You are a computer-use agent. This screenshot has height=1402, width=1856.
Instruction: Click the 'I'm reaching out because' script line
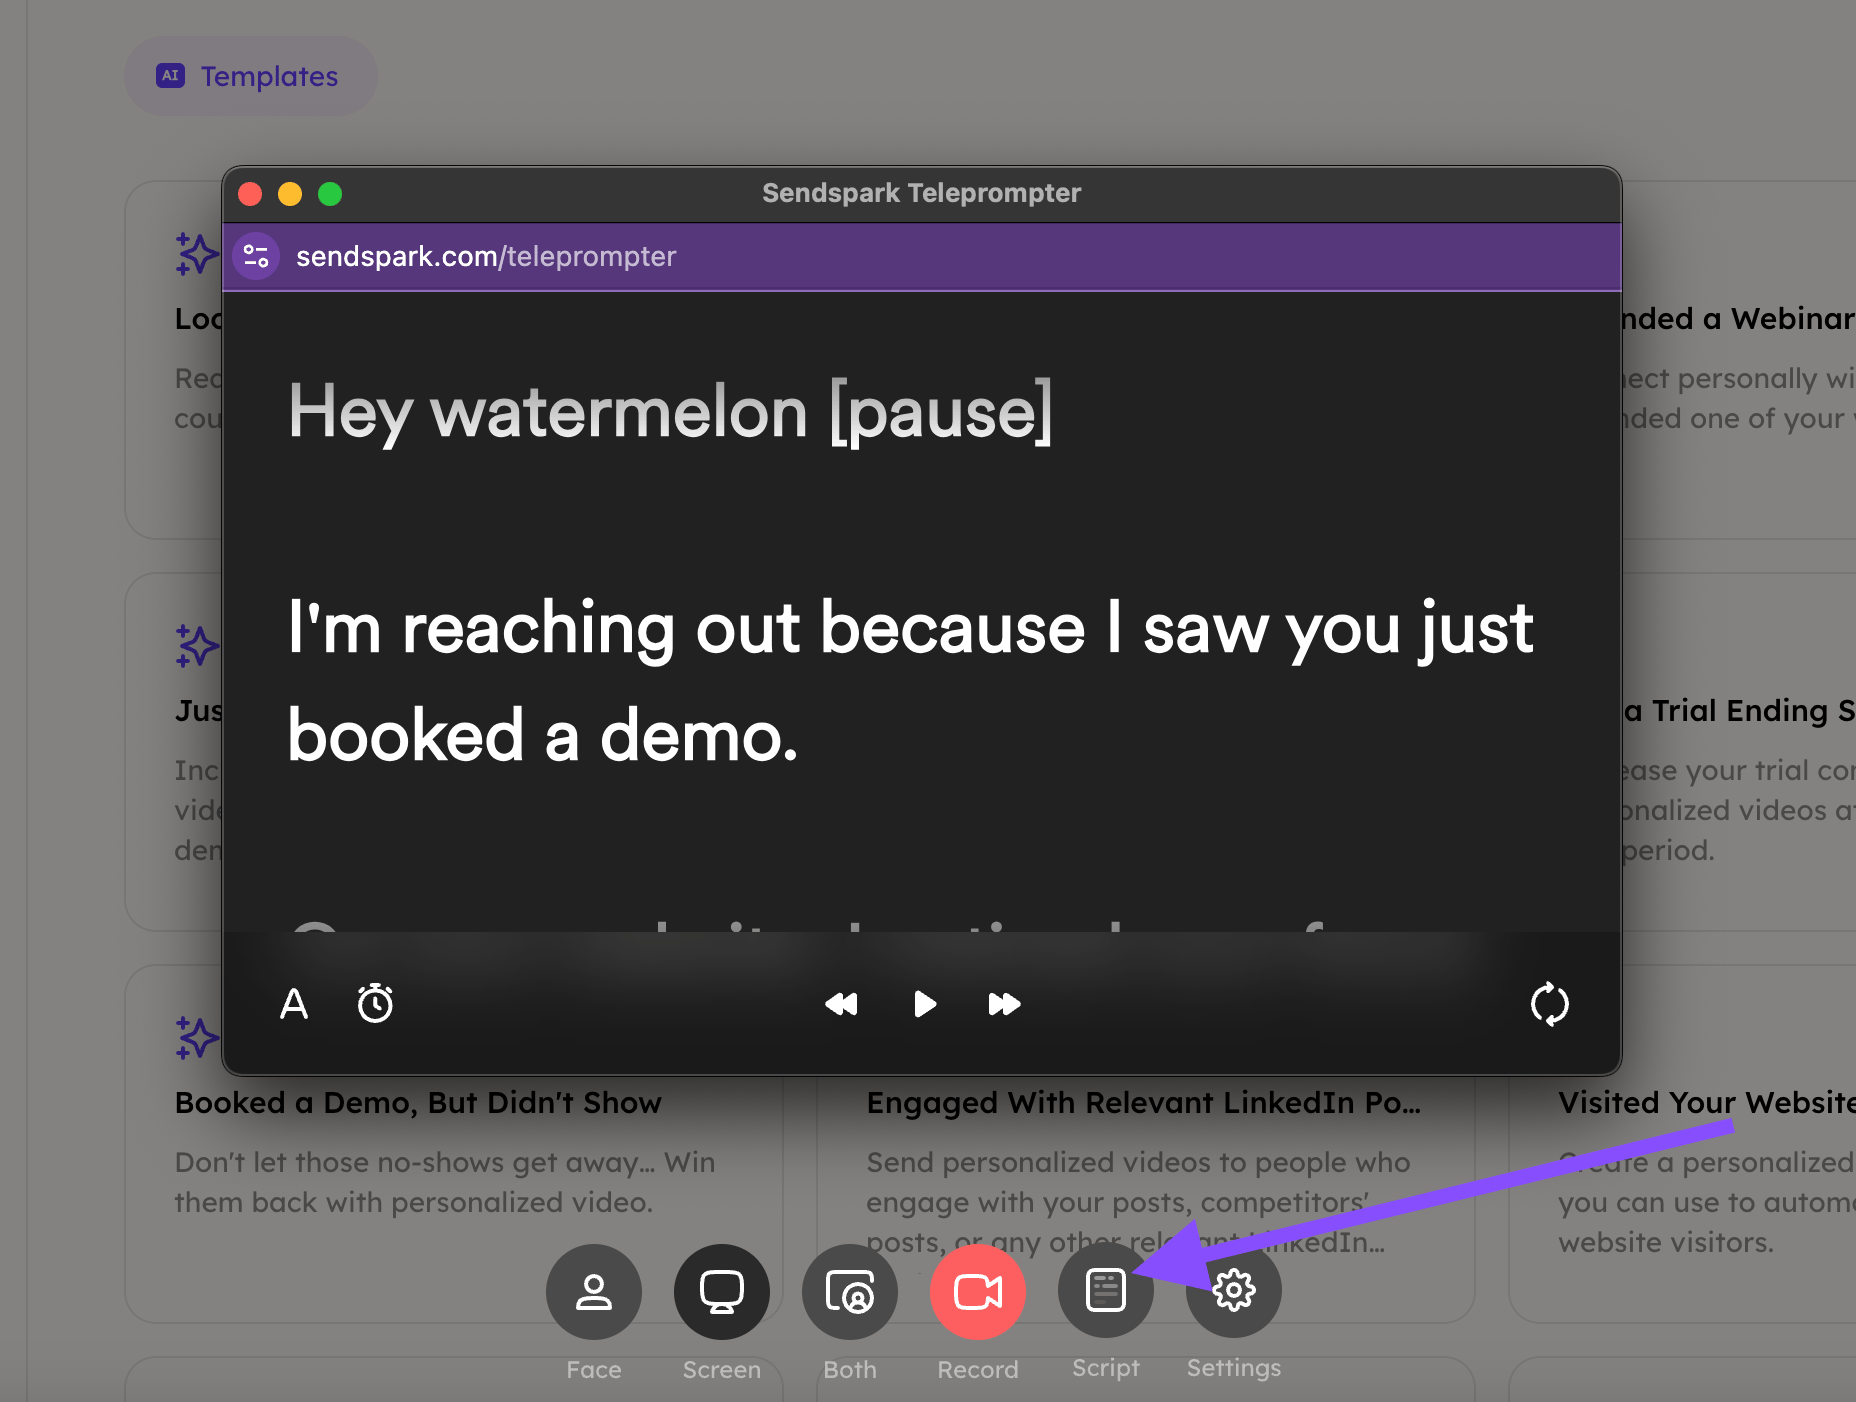[910, 629]
